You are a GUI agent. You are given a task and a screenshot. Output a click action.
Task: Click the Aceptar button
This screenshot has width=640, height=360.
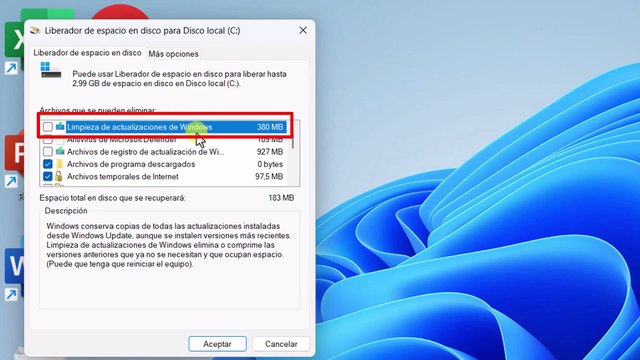217,344
